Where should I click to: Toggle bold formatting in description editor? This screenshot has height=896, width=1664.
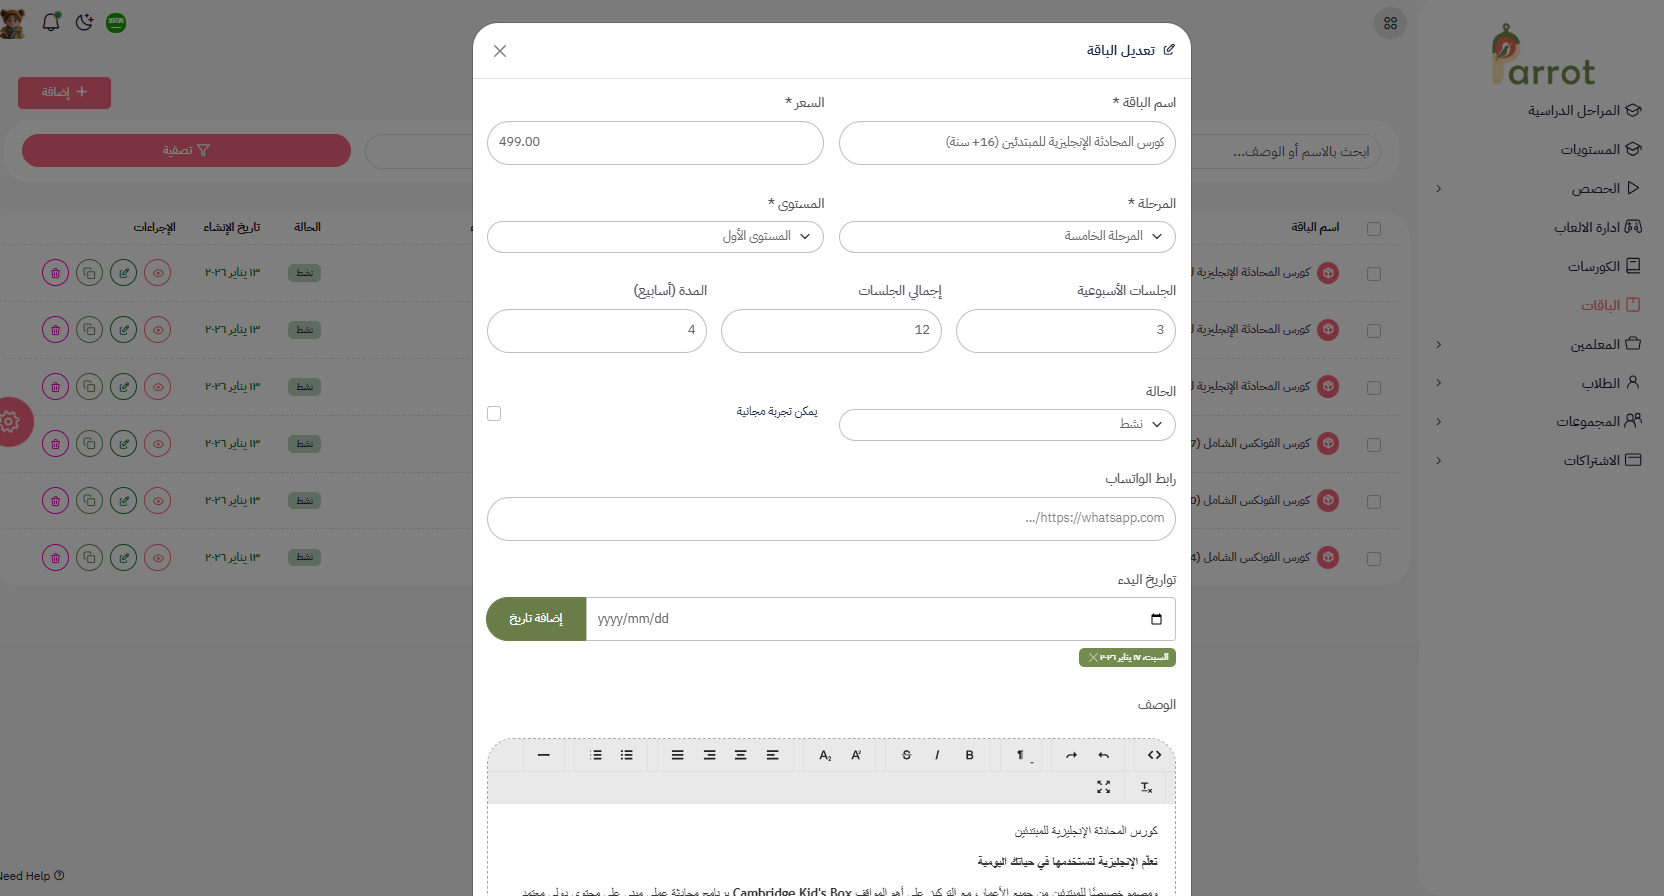pyautogui.click(x=969, y=756)
